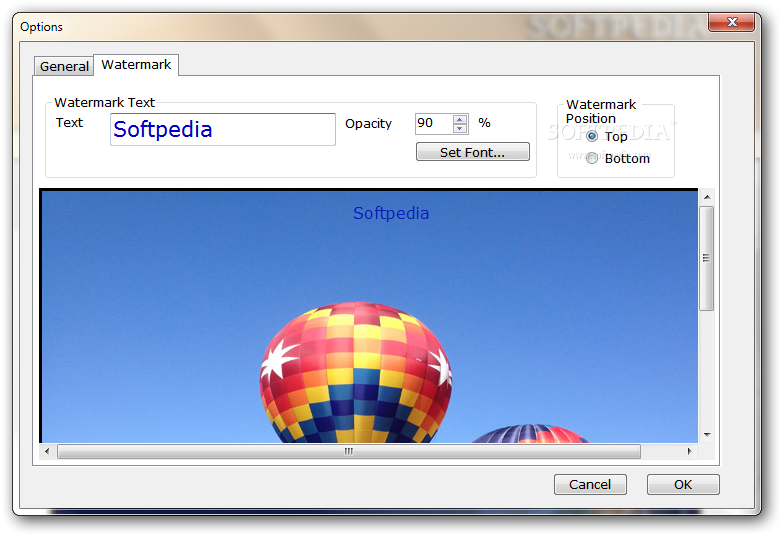Click the horizontal scrollbar left arrow
Viewport: 782px width, 536px height.
tap(47, 451)
